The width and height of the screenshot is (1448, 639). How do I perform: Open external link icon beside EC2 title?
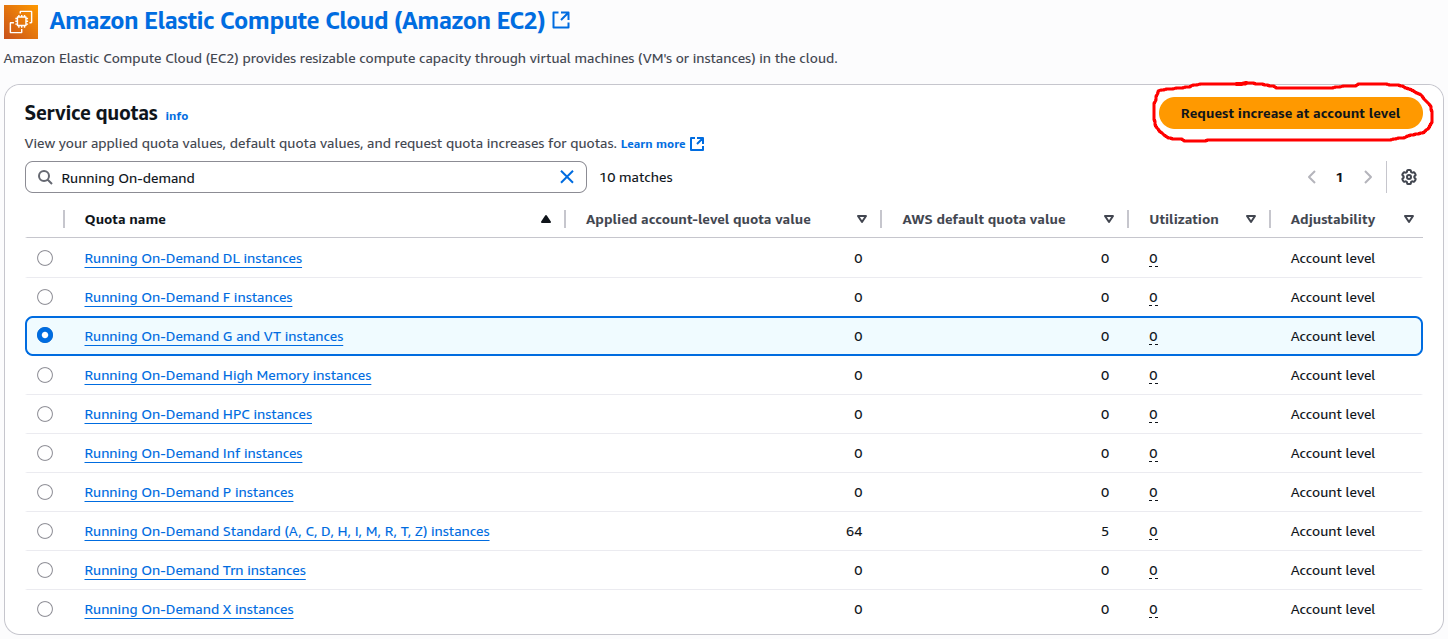point(562,20)
